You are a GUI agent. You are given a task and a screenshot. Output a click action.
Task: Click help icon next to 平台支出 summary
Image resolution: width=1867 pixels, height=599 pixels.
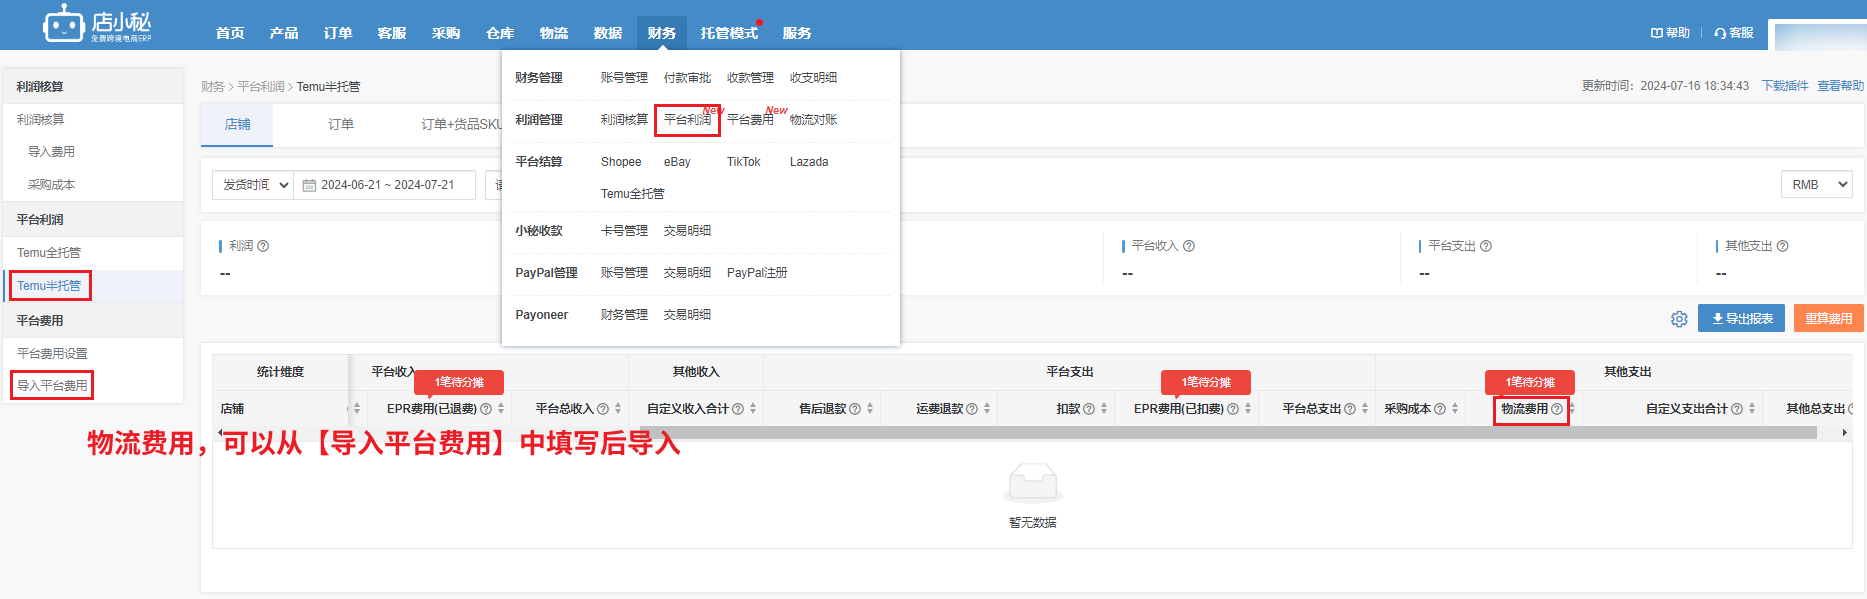click(x=1486, y=246)
